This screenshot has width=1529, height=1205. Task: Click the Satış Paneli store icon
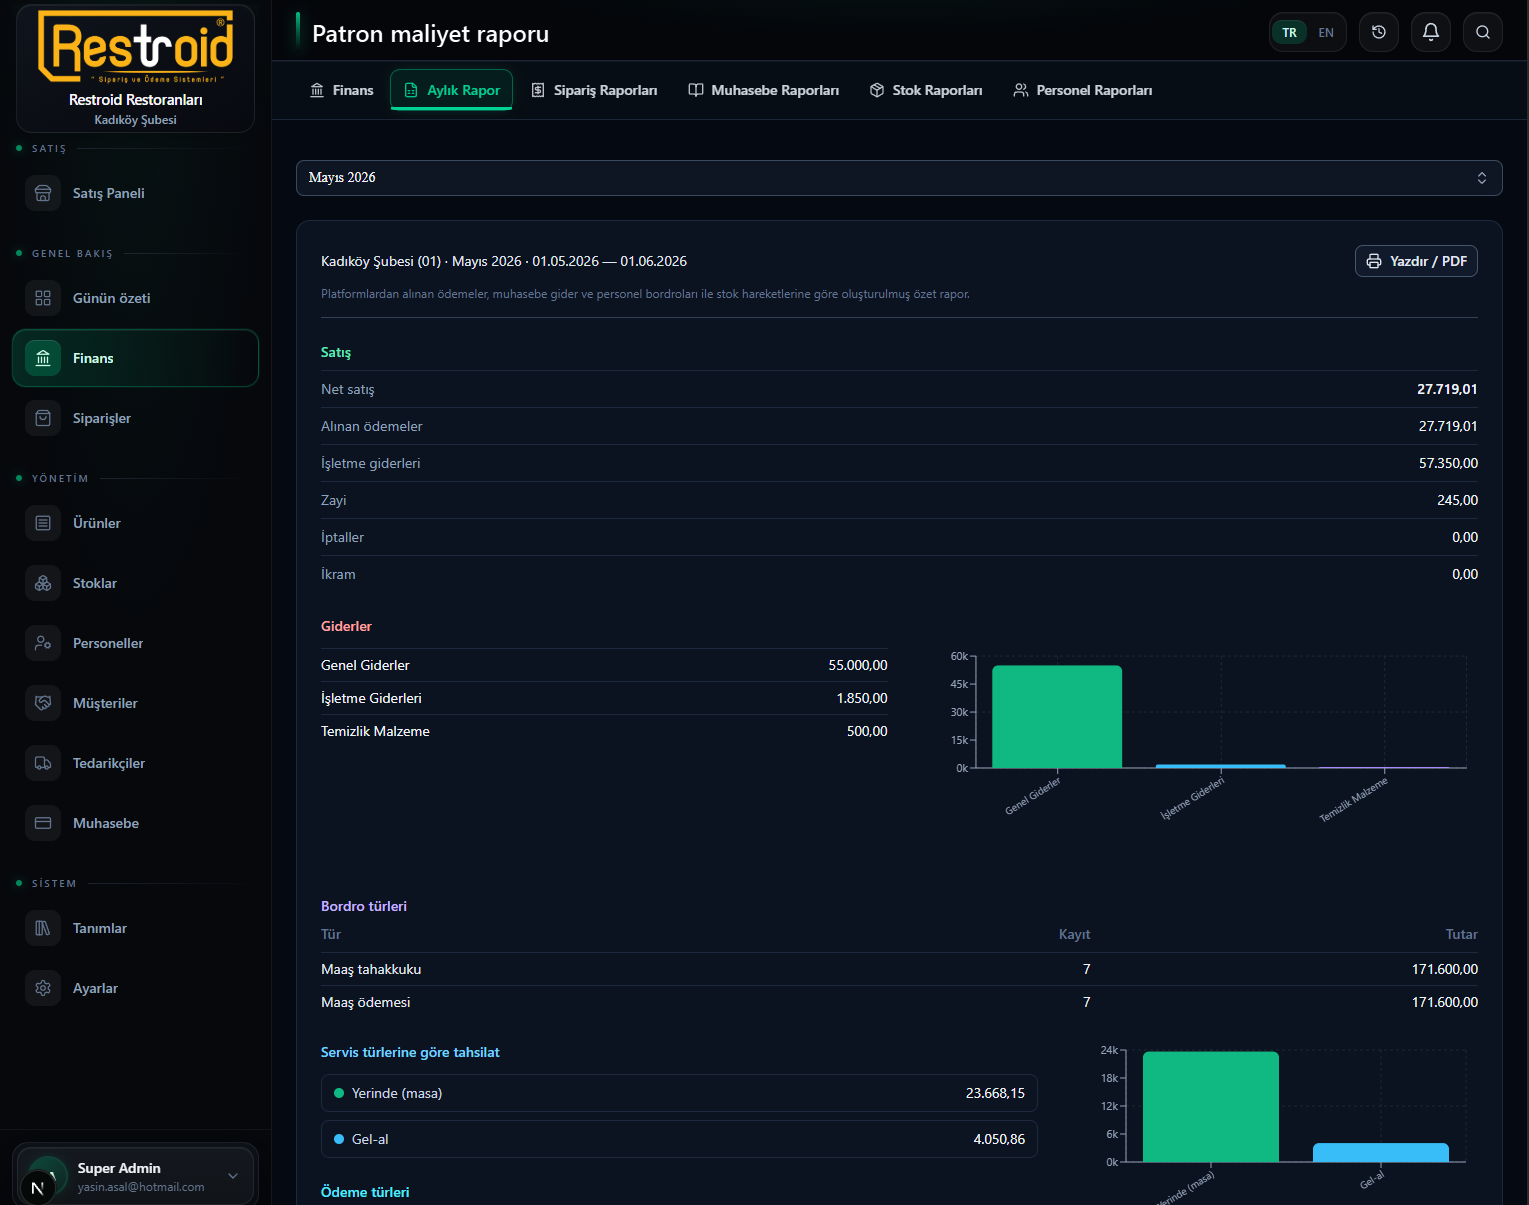click(43, 193)
